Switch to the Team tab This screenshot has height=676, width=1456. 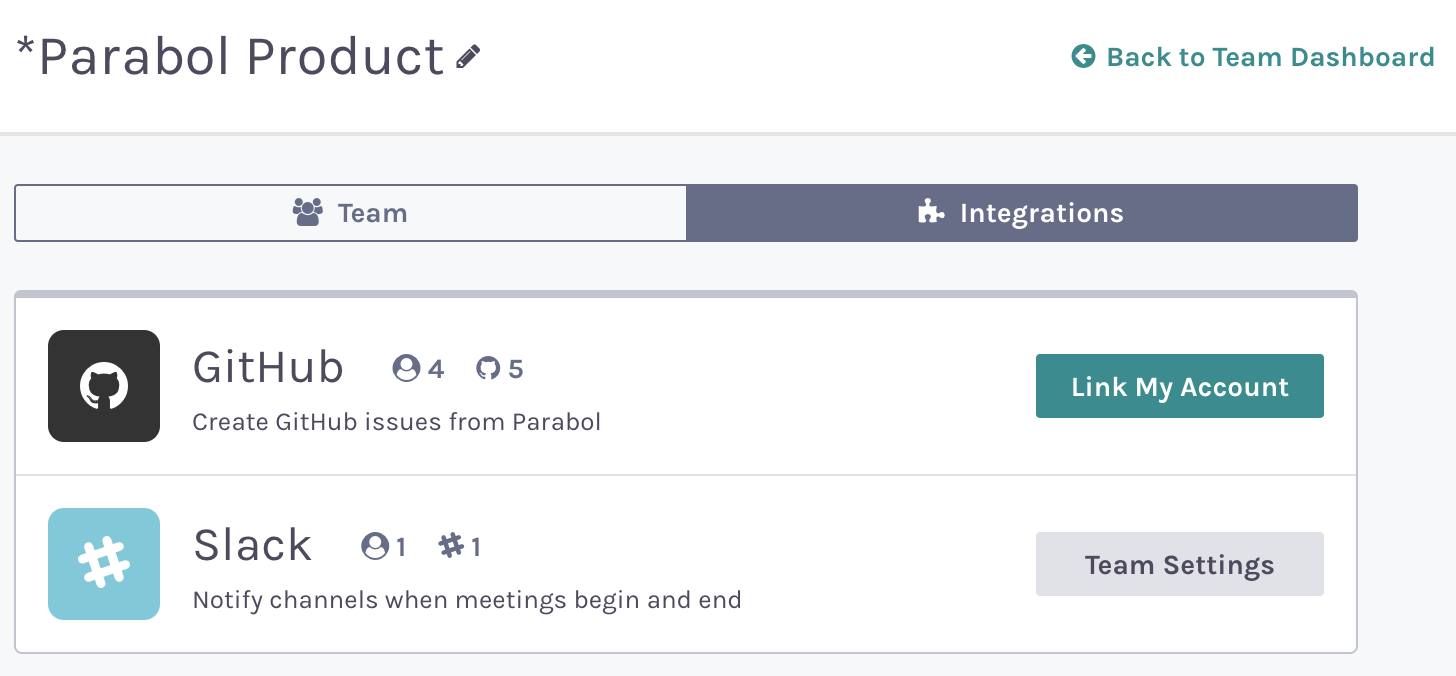pyautogui.click(x=350, y=213)
